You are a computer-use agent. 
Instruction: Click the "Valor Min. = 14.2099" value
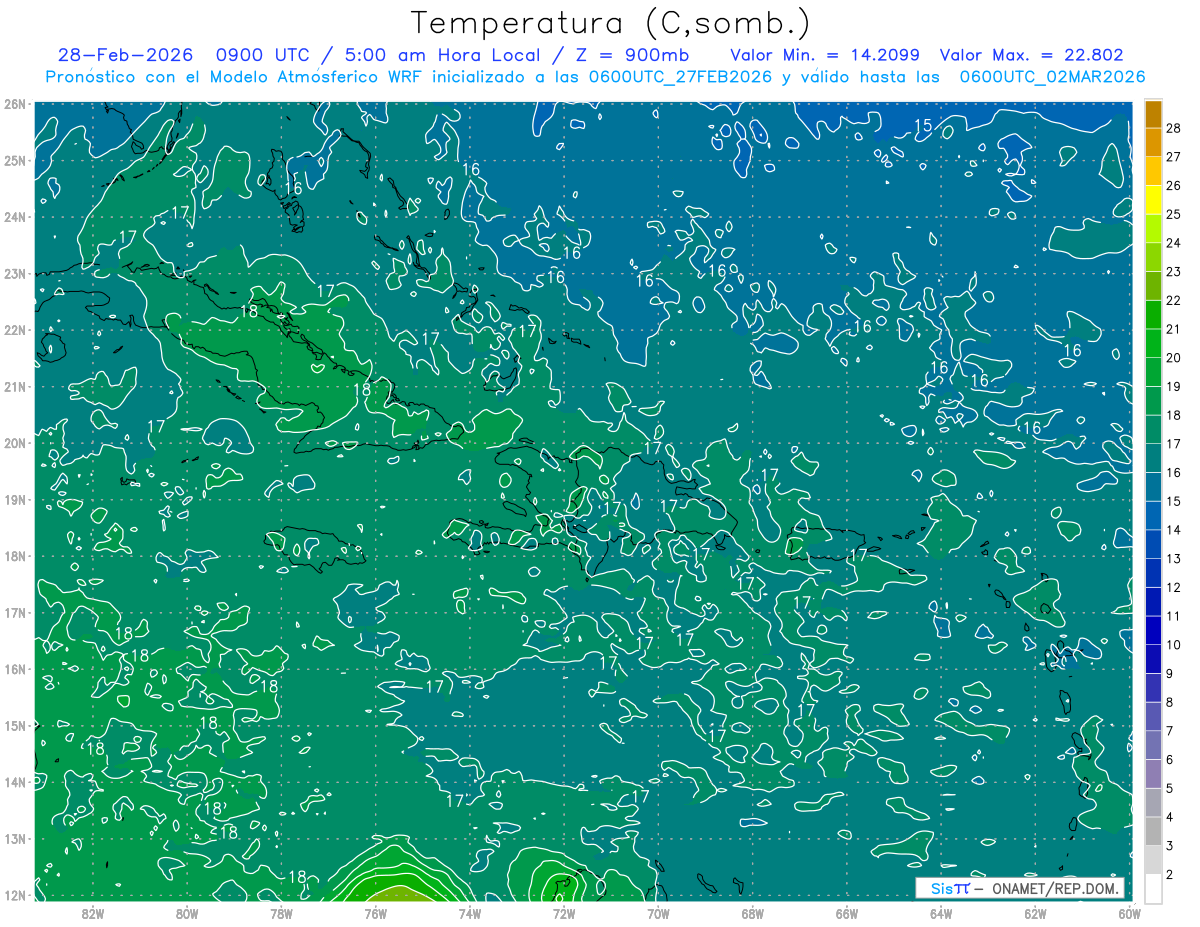pos(825,56)
